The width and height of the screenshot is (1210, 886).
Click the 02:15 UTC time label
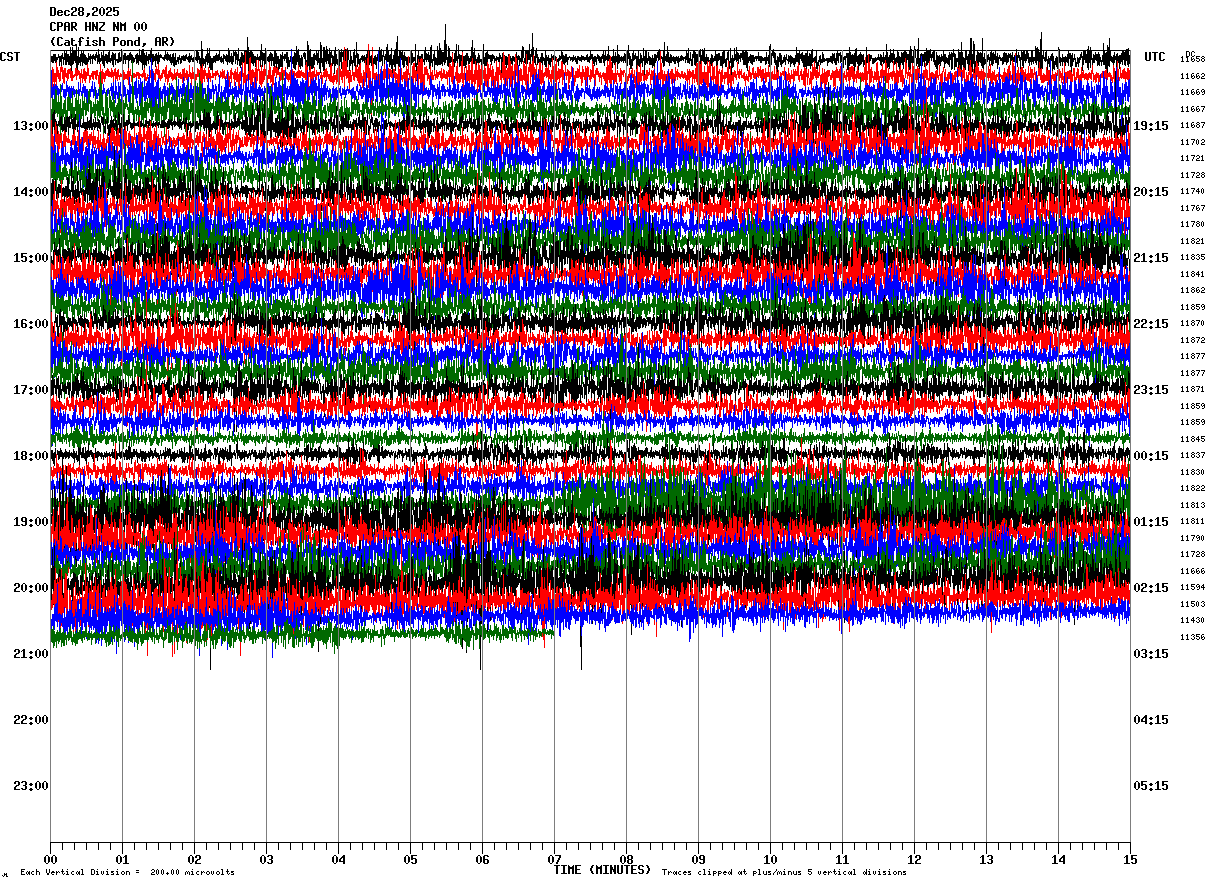coord(1151,588)
